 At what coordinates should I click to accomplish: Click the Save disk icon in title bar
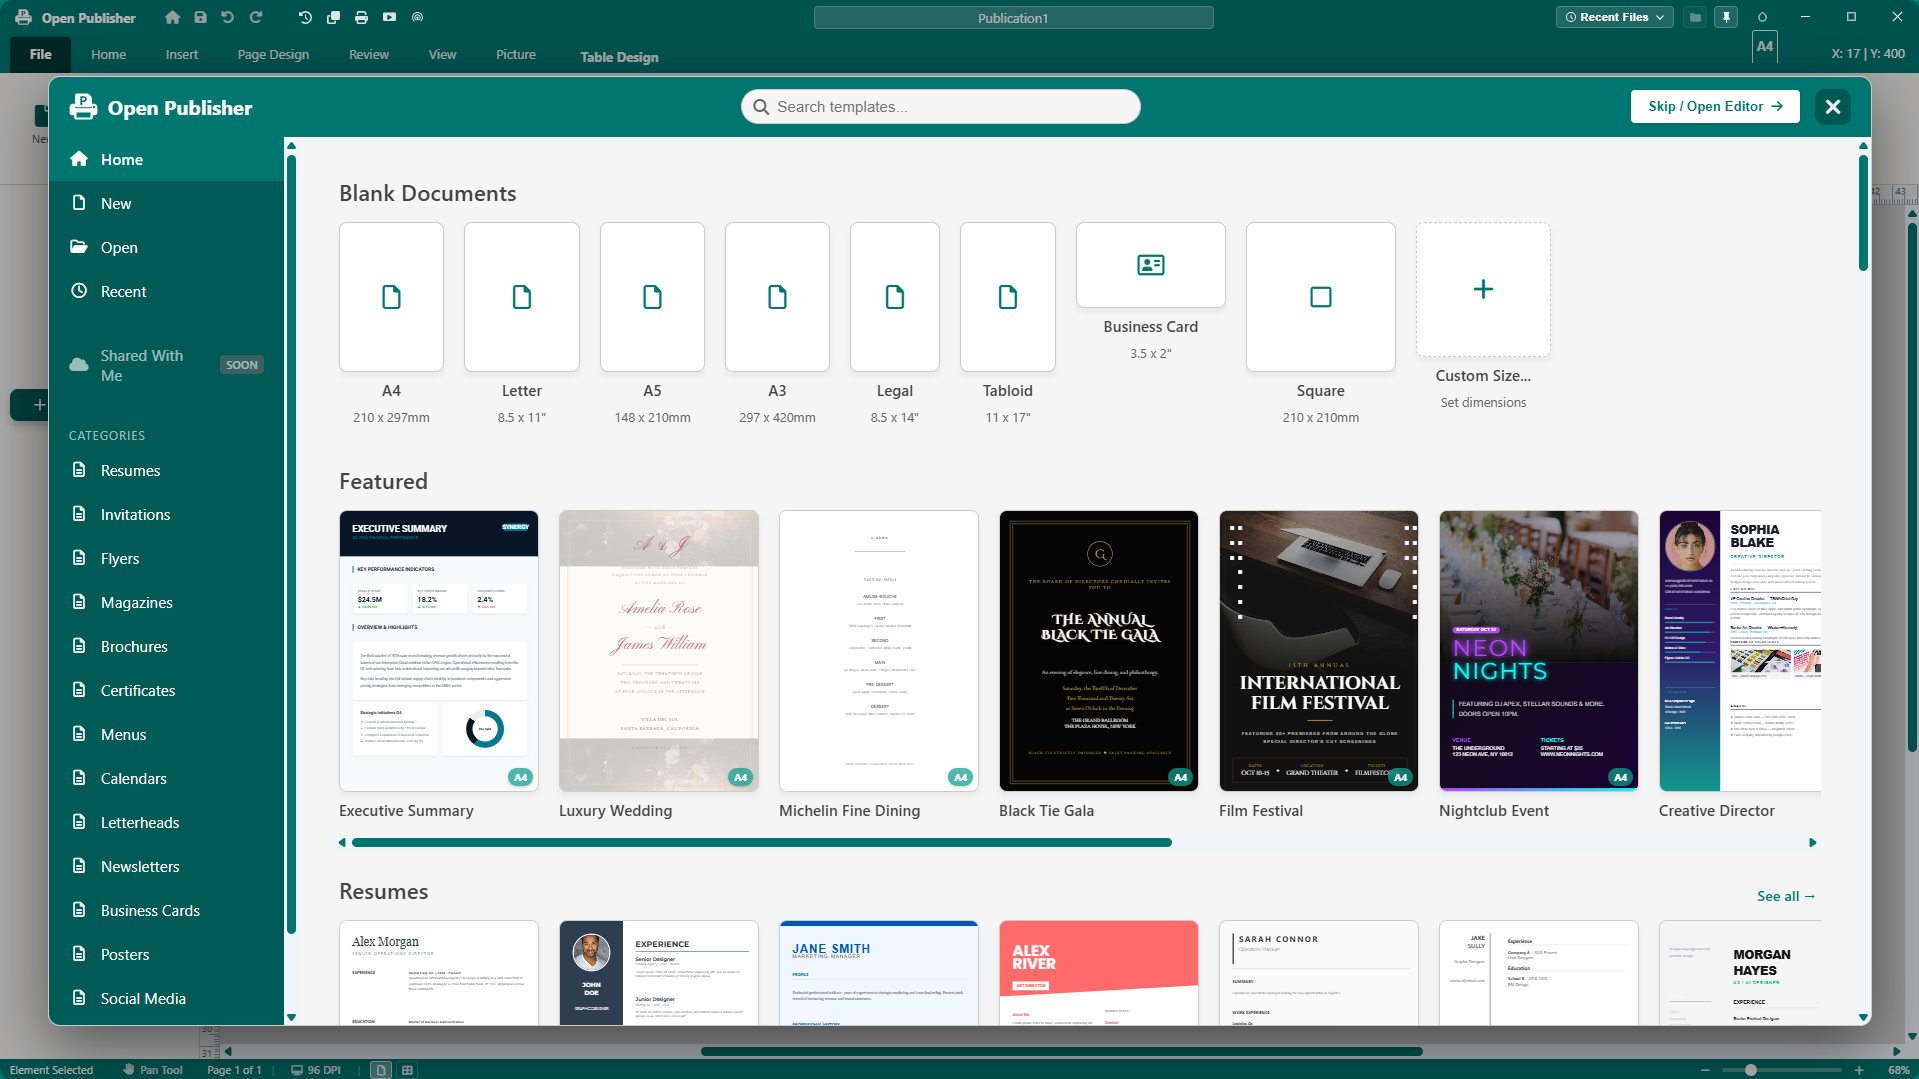pyautogui.click(x=200, y=17)
